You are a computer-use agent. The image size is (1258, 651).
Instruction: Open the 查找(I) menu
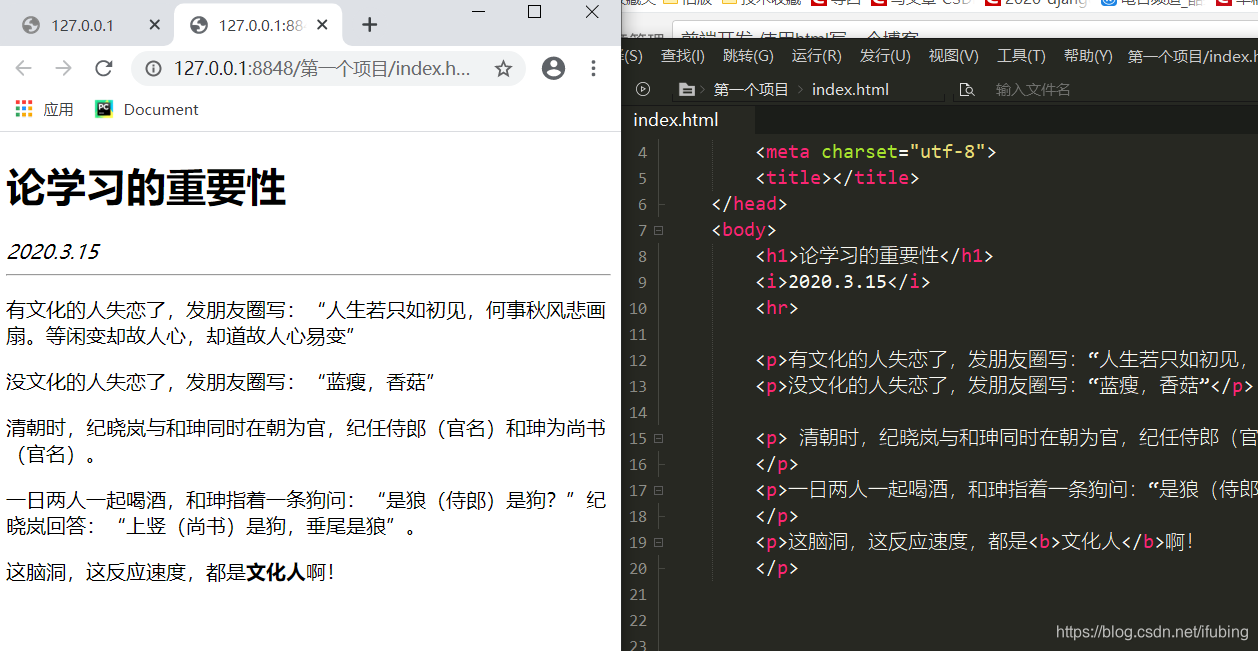[683, 56]
